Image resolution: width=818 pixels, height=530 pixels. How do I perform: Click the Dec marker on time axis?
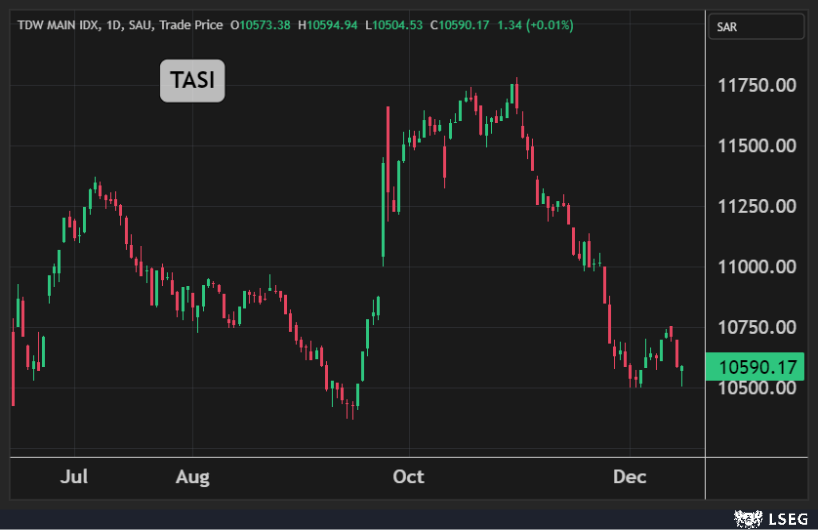[x=629, y=477]
